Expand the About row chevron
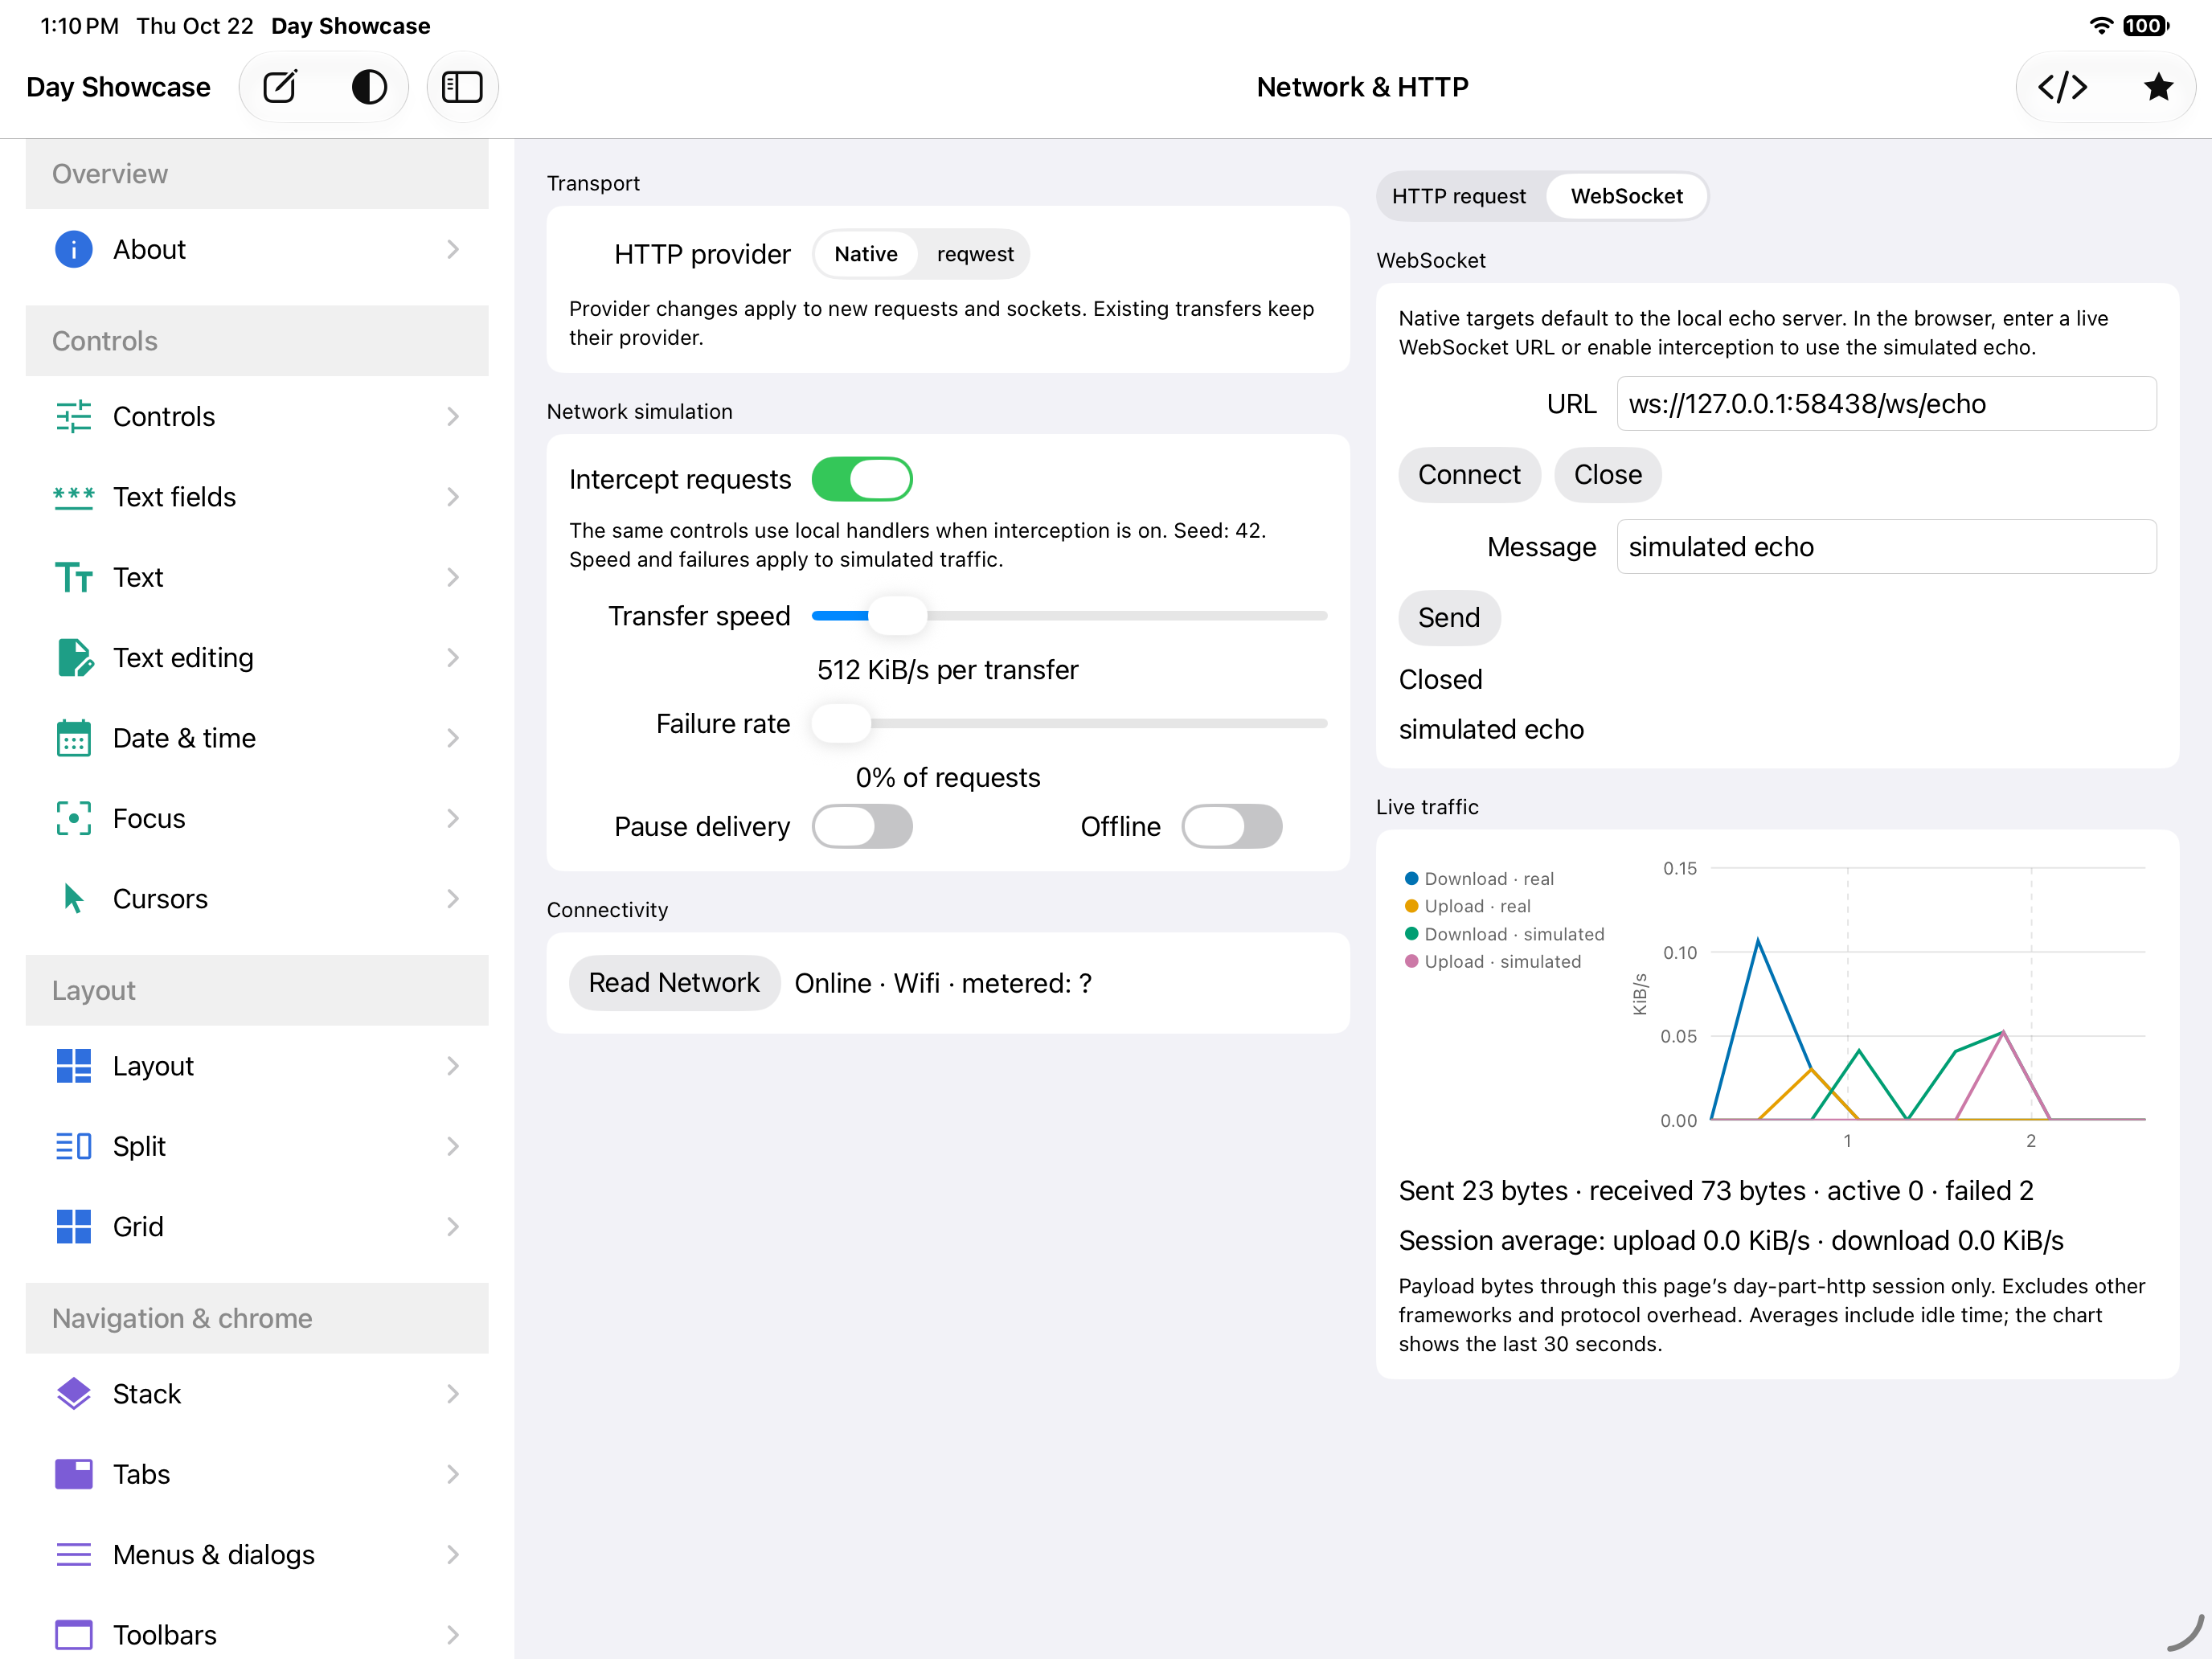This screenshot has width=2212, height=1659. tap(453, 249)
